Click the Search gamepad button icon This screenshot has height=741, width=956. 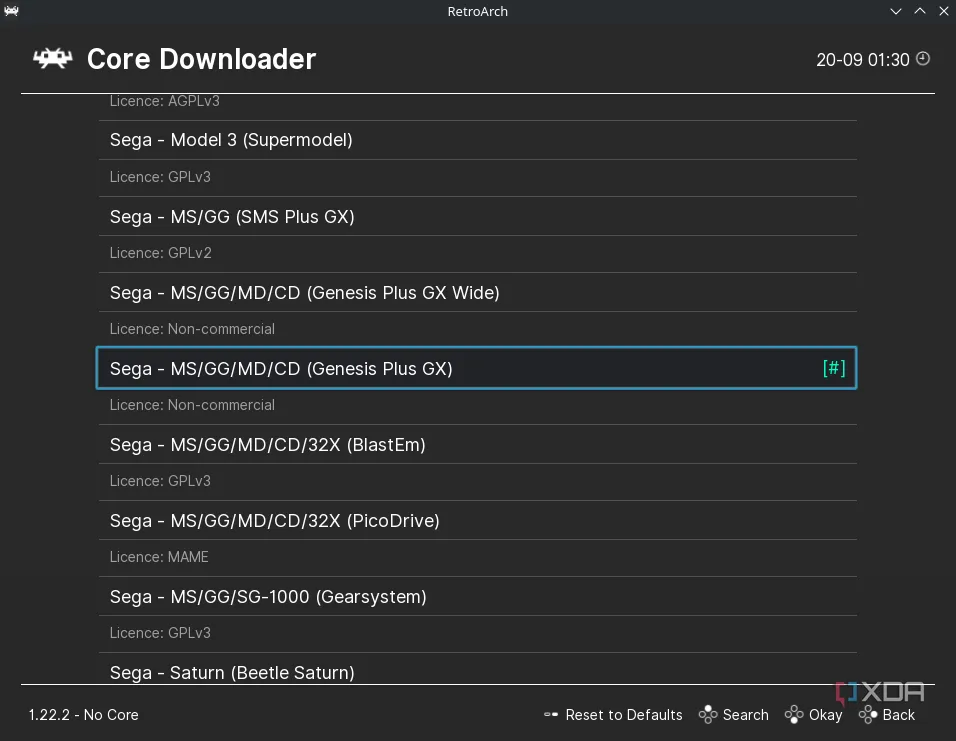tap(708, 714)
